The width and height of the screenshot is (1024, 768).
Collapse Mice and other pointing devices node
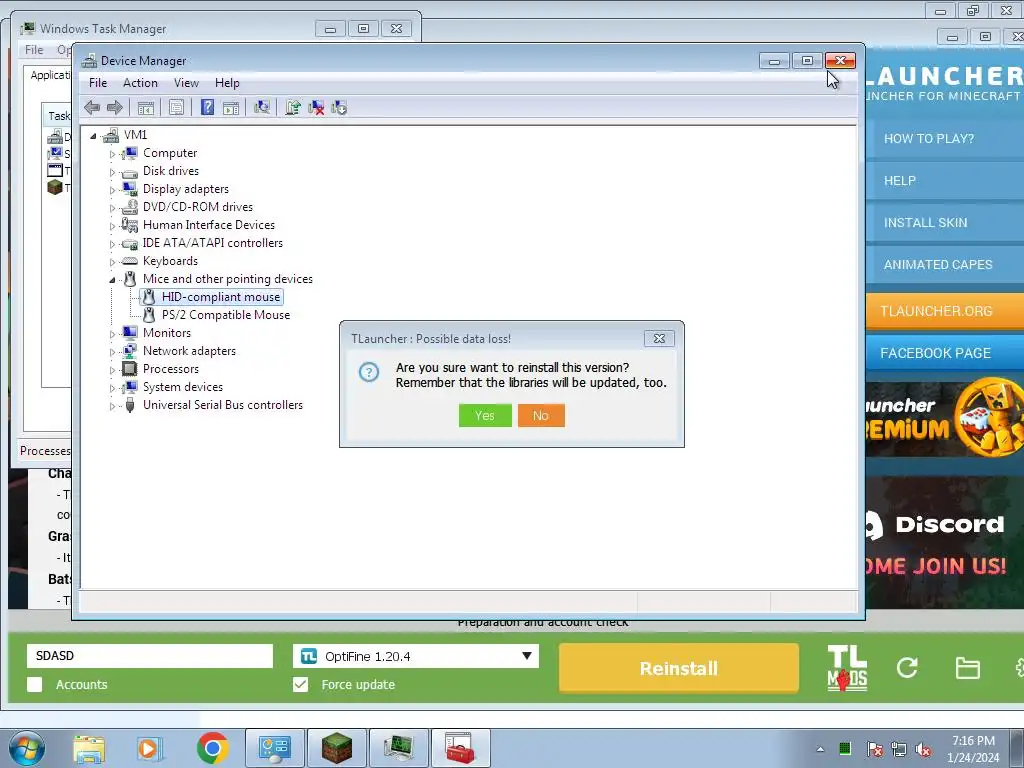tap(112, 280)
